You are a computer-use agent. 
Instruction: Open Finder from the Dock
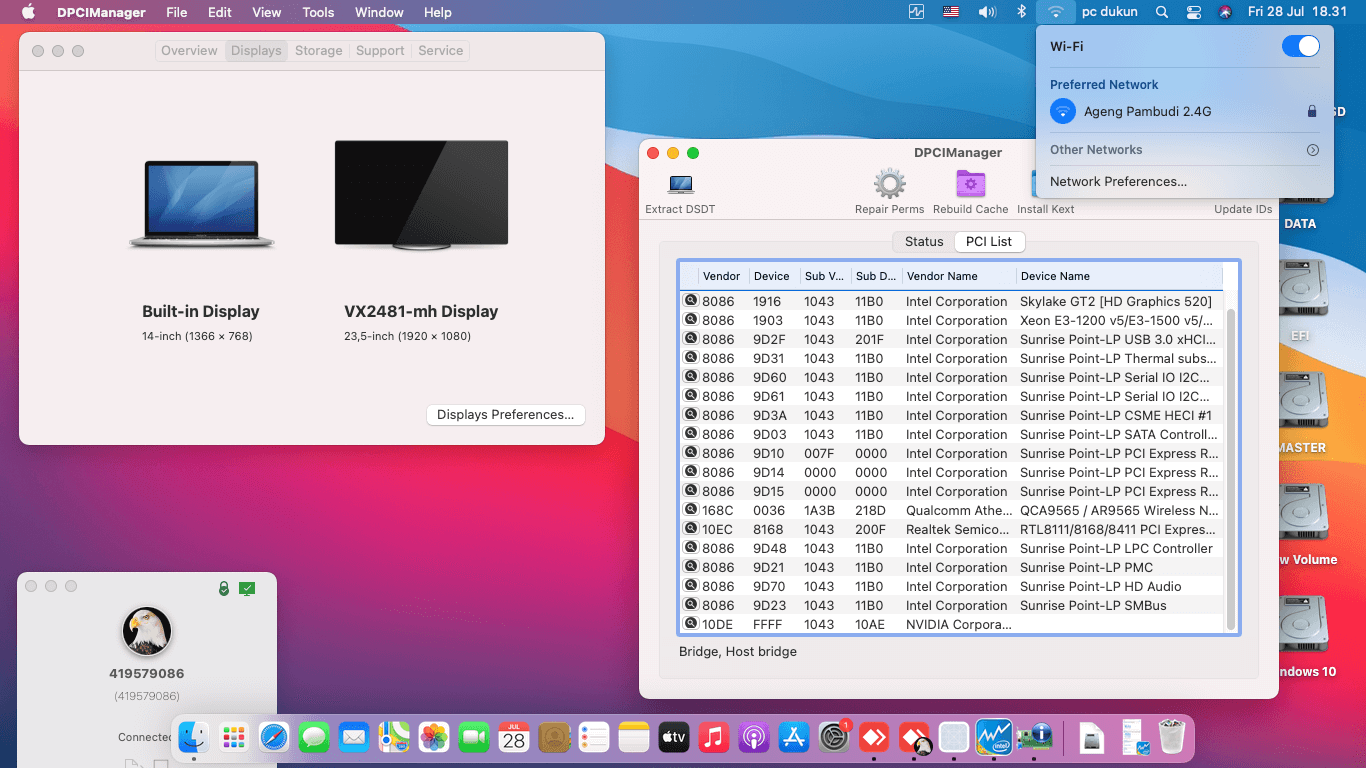(194, 738)
